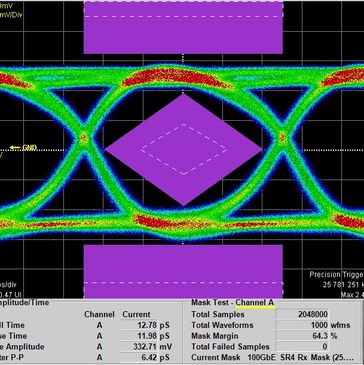Select the Mask Margin 64.3 field
Screen dimensions: 364x365
(x=302, y=336)
